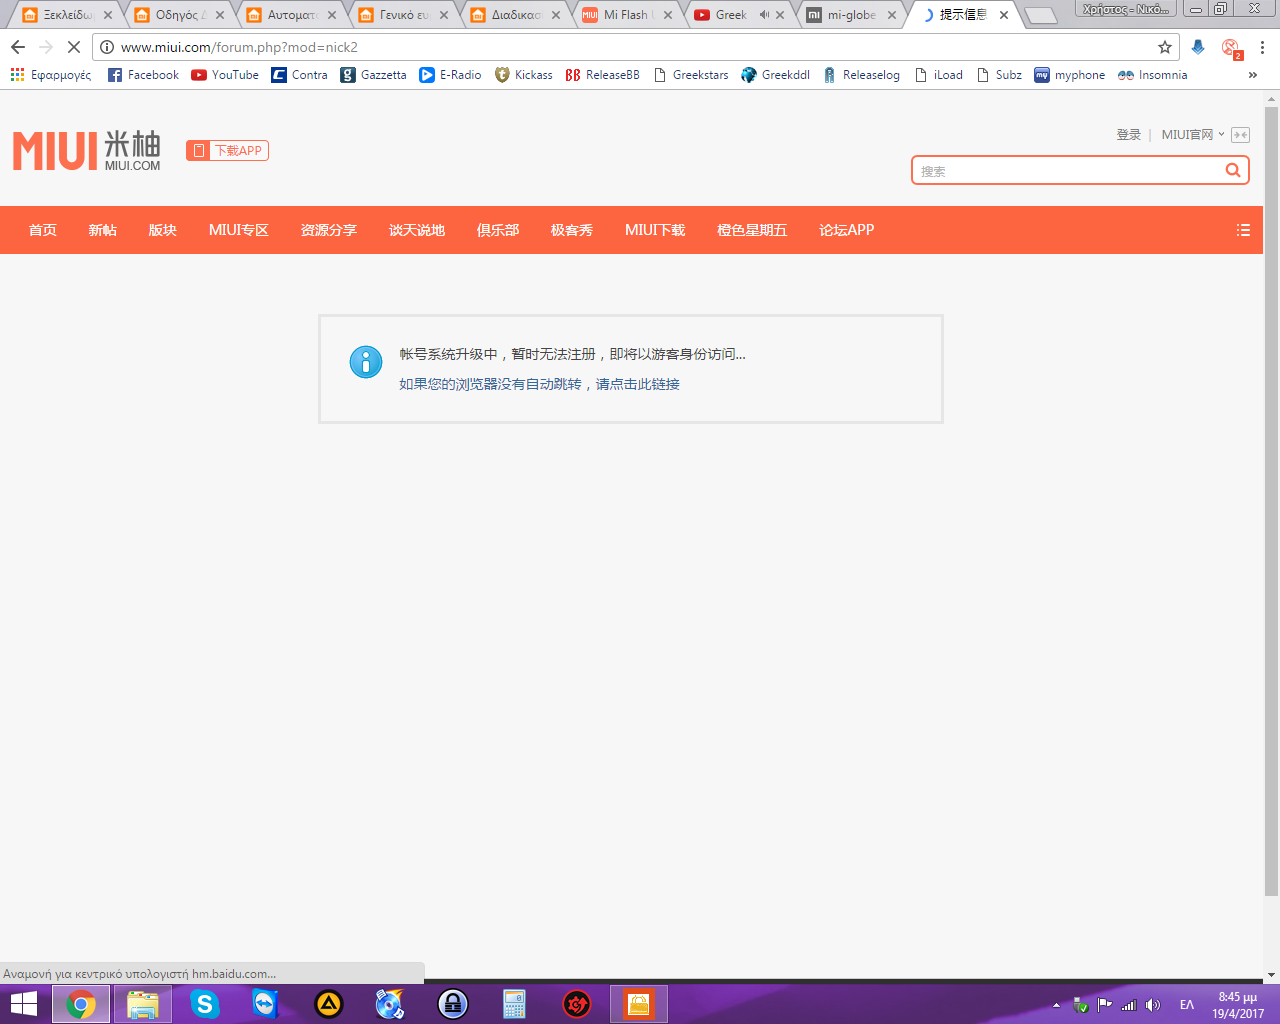Switch to the Ξεκλείδω tab
The height and width of the screenshot is (1024, 1280).
tap(68, 15)
